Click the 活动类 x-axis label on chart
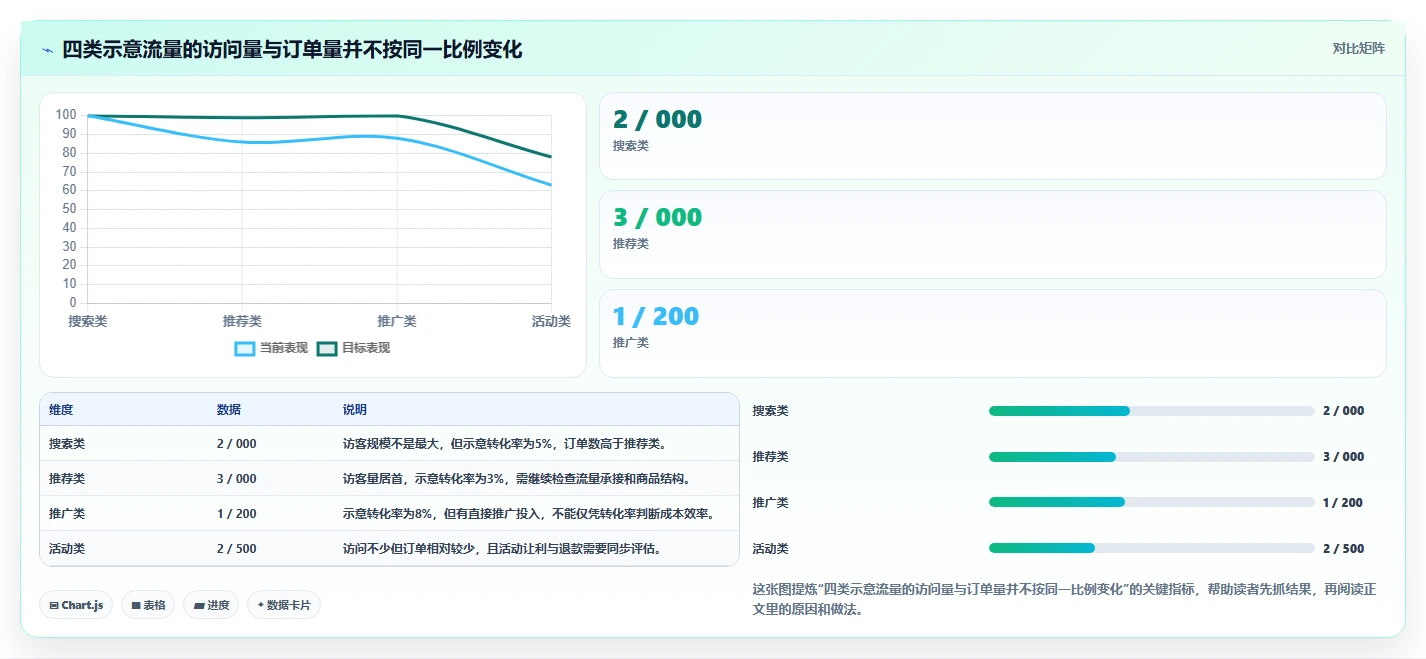This screenshot has width=1426, height=659. click(551, 321)
